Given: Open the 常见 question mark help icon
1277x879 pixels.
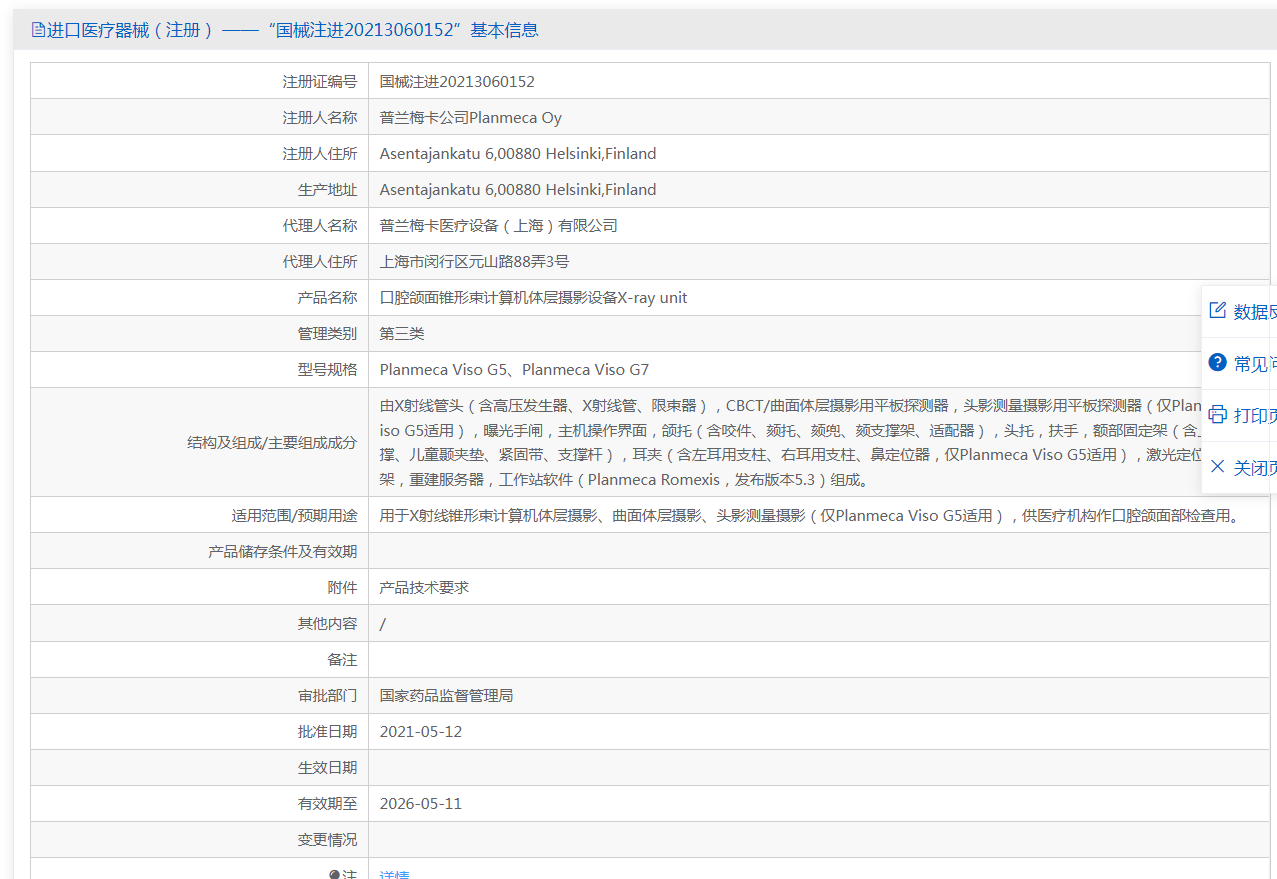Looking at the screenshot, I should (1217, 362).
